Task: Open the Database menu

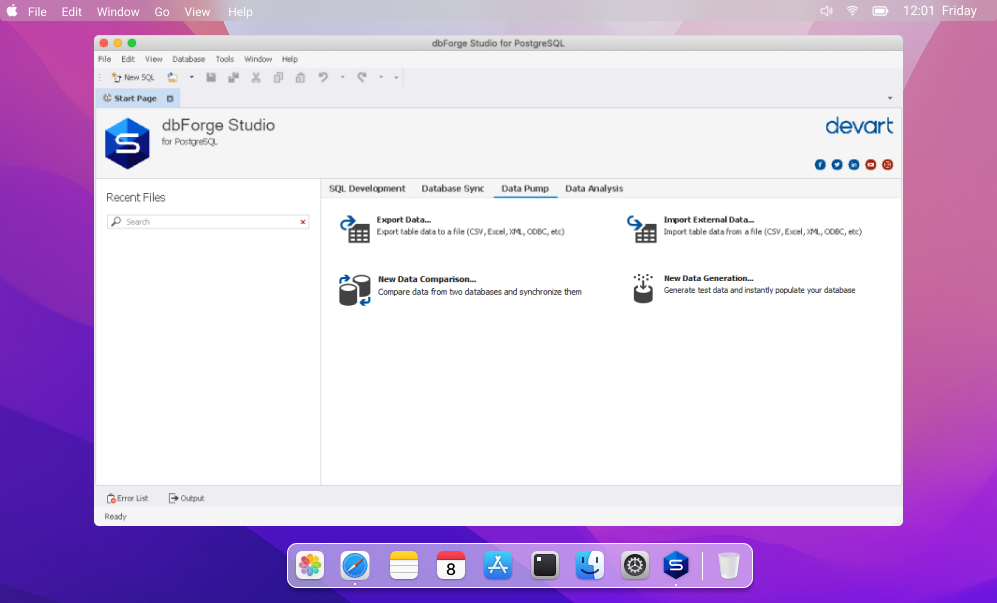Action: (189, 59)
